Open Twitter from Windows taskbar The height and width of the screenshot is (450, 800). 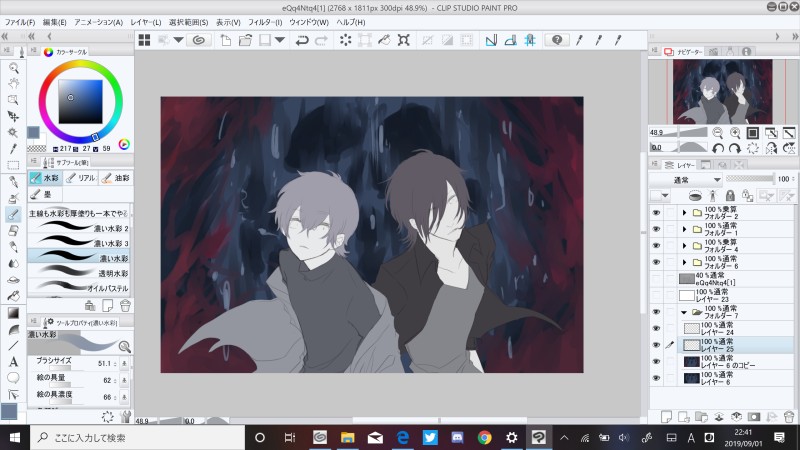coord(430,437)
